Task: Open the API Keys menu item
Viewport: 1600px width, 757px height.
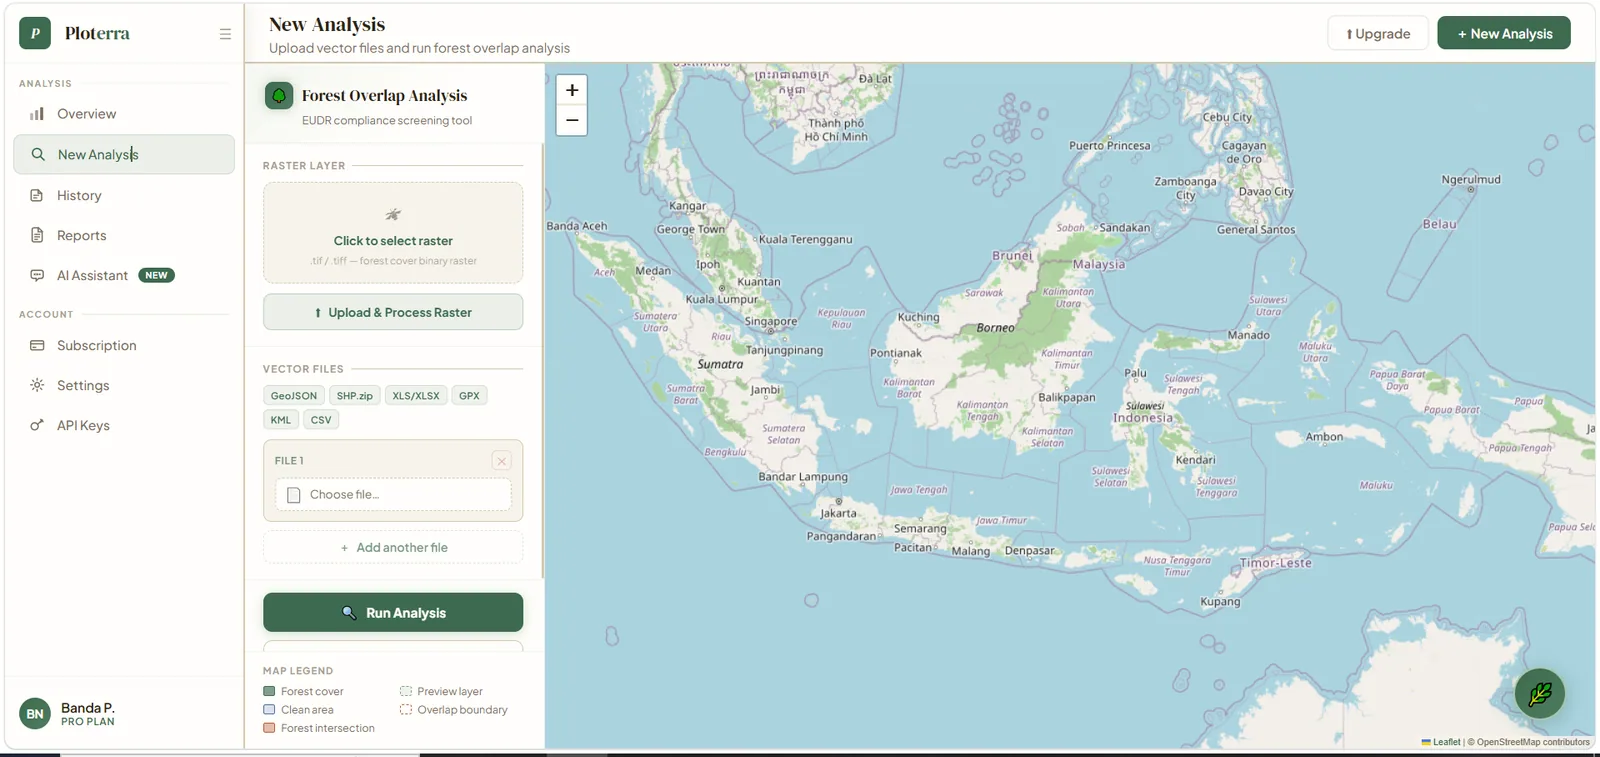Action: [124, 425]
